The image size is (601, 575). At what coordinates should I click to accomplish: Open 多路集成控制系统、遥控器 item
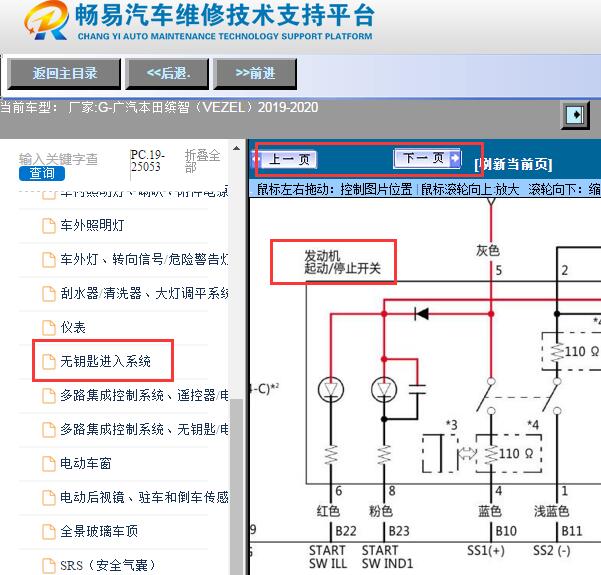click(144, 396)
